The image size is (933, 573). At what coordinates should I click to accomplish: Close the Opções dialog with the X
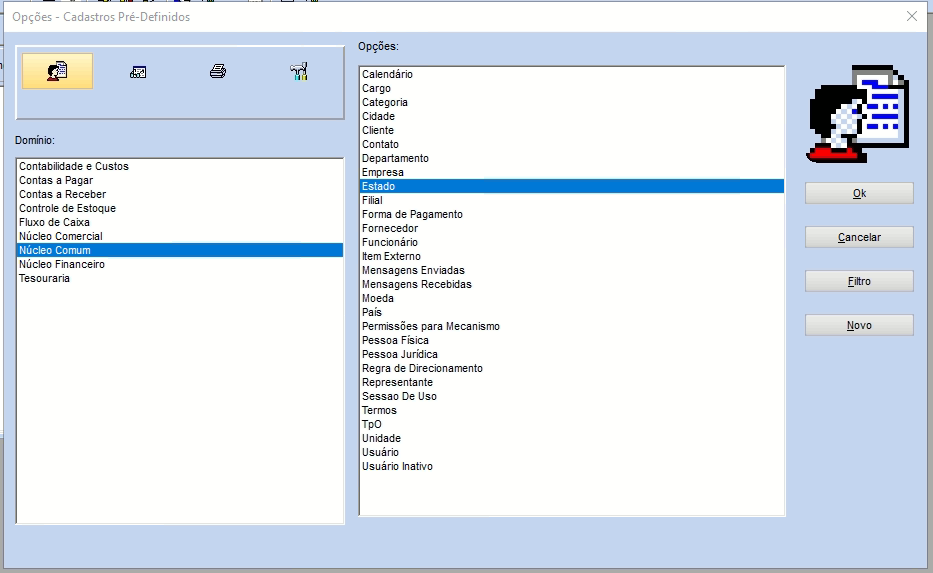pyautogui.click(x=912, y=17)
